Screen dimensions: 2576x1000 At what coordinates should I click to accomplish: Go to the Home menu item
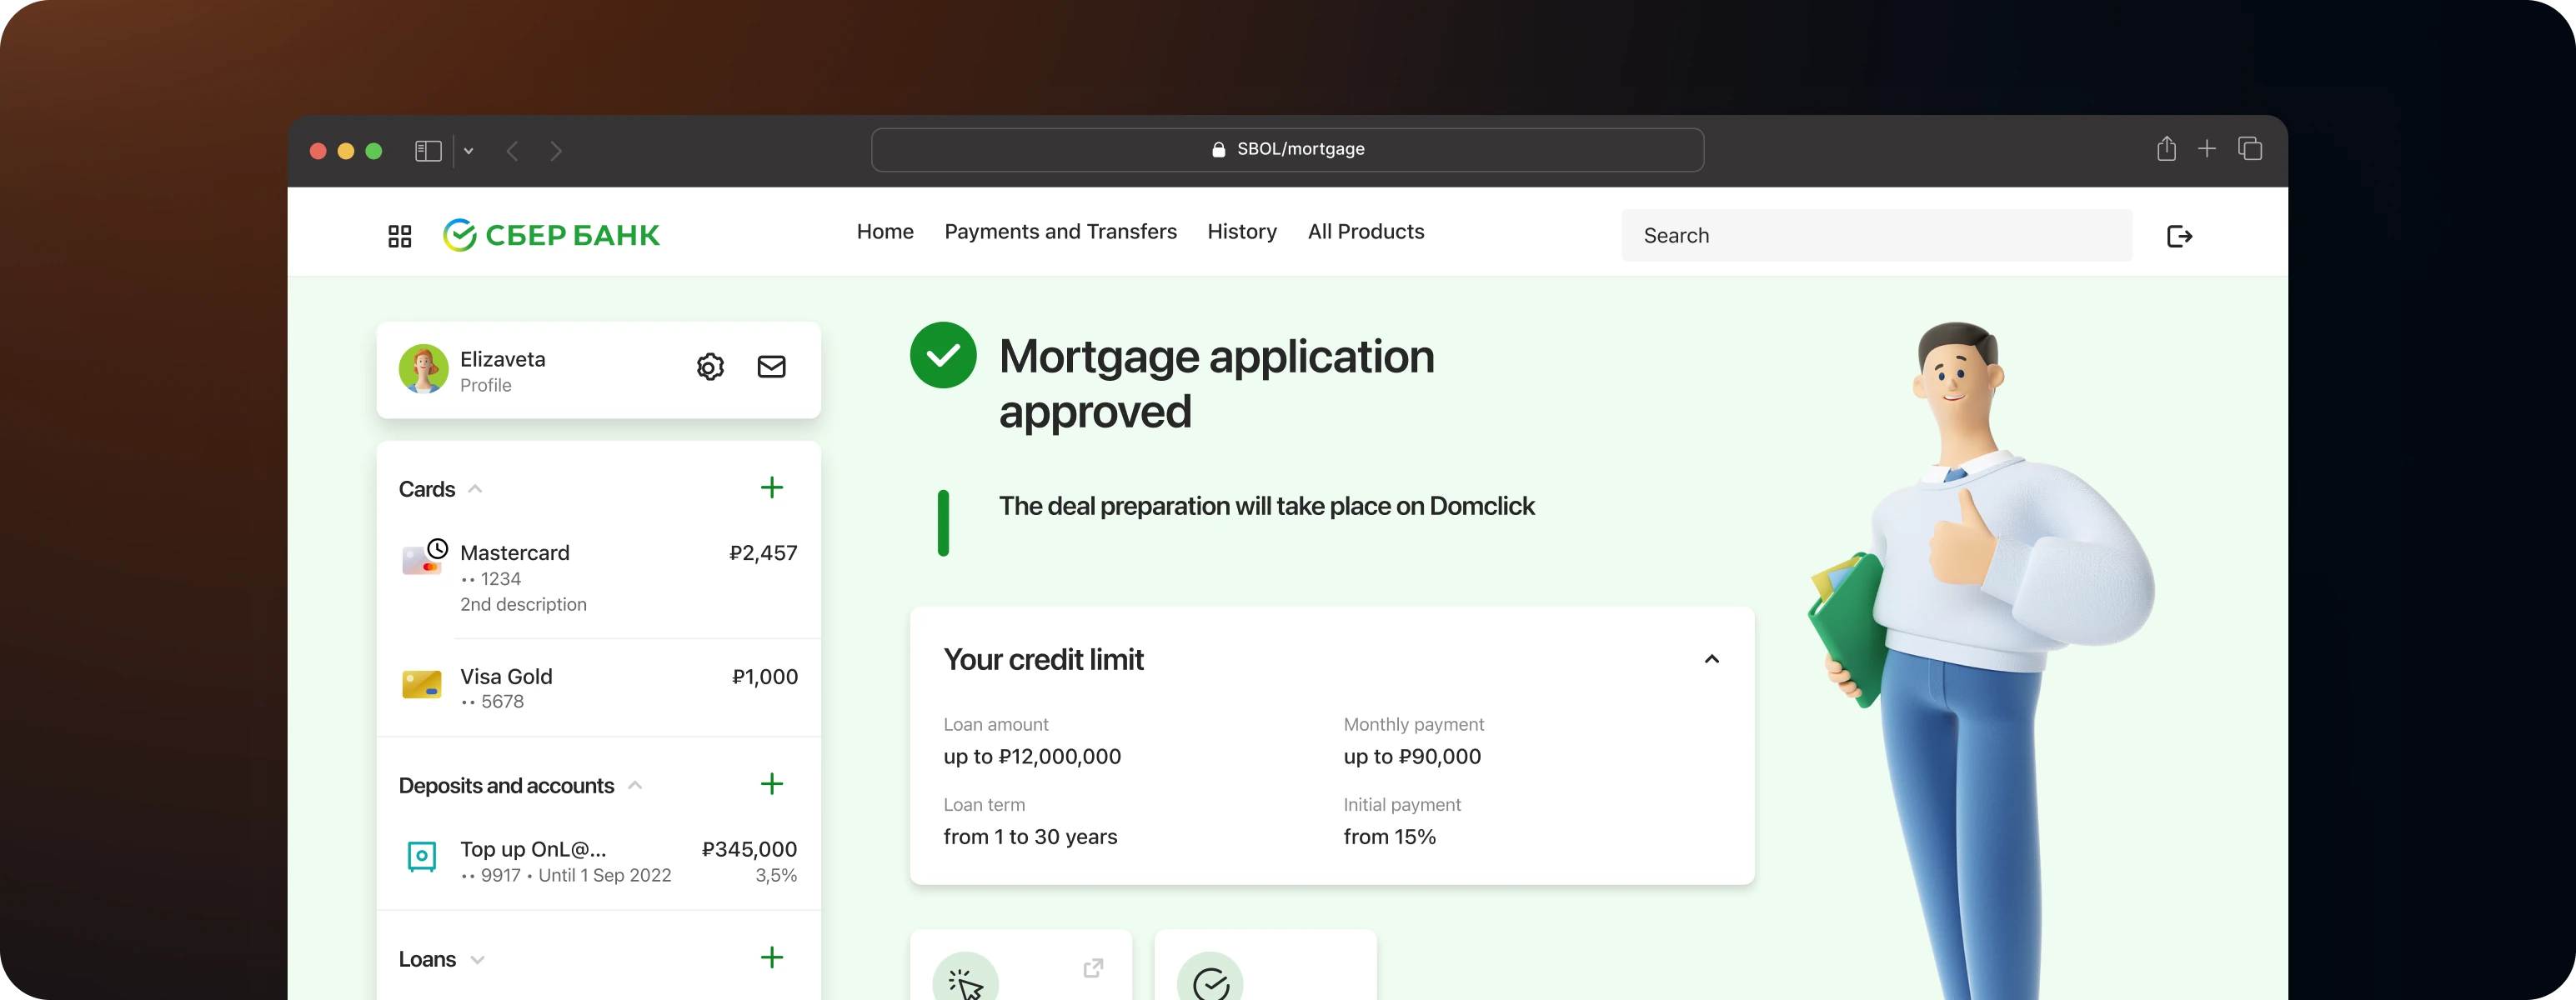coord(885,232)
